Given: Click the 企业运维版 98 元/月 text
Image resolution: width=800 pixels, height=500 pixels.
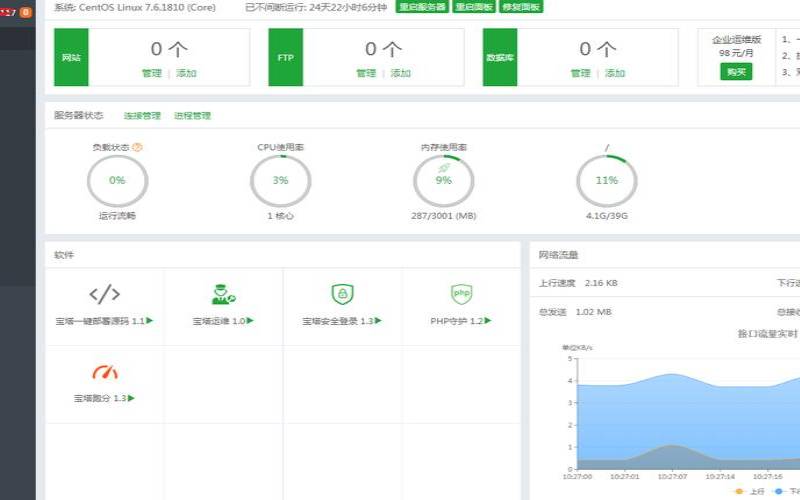Looking at the screenshot, I should [x=736, y=46].
